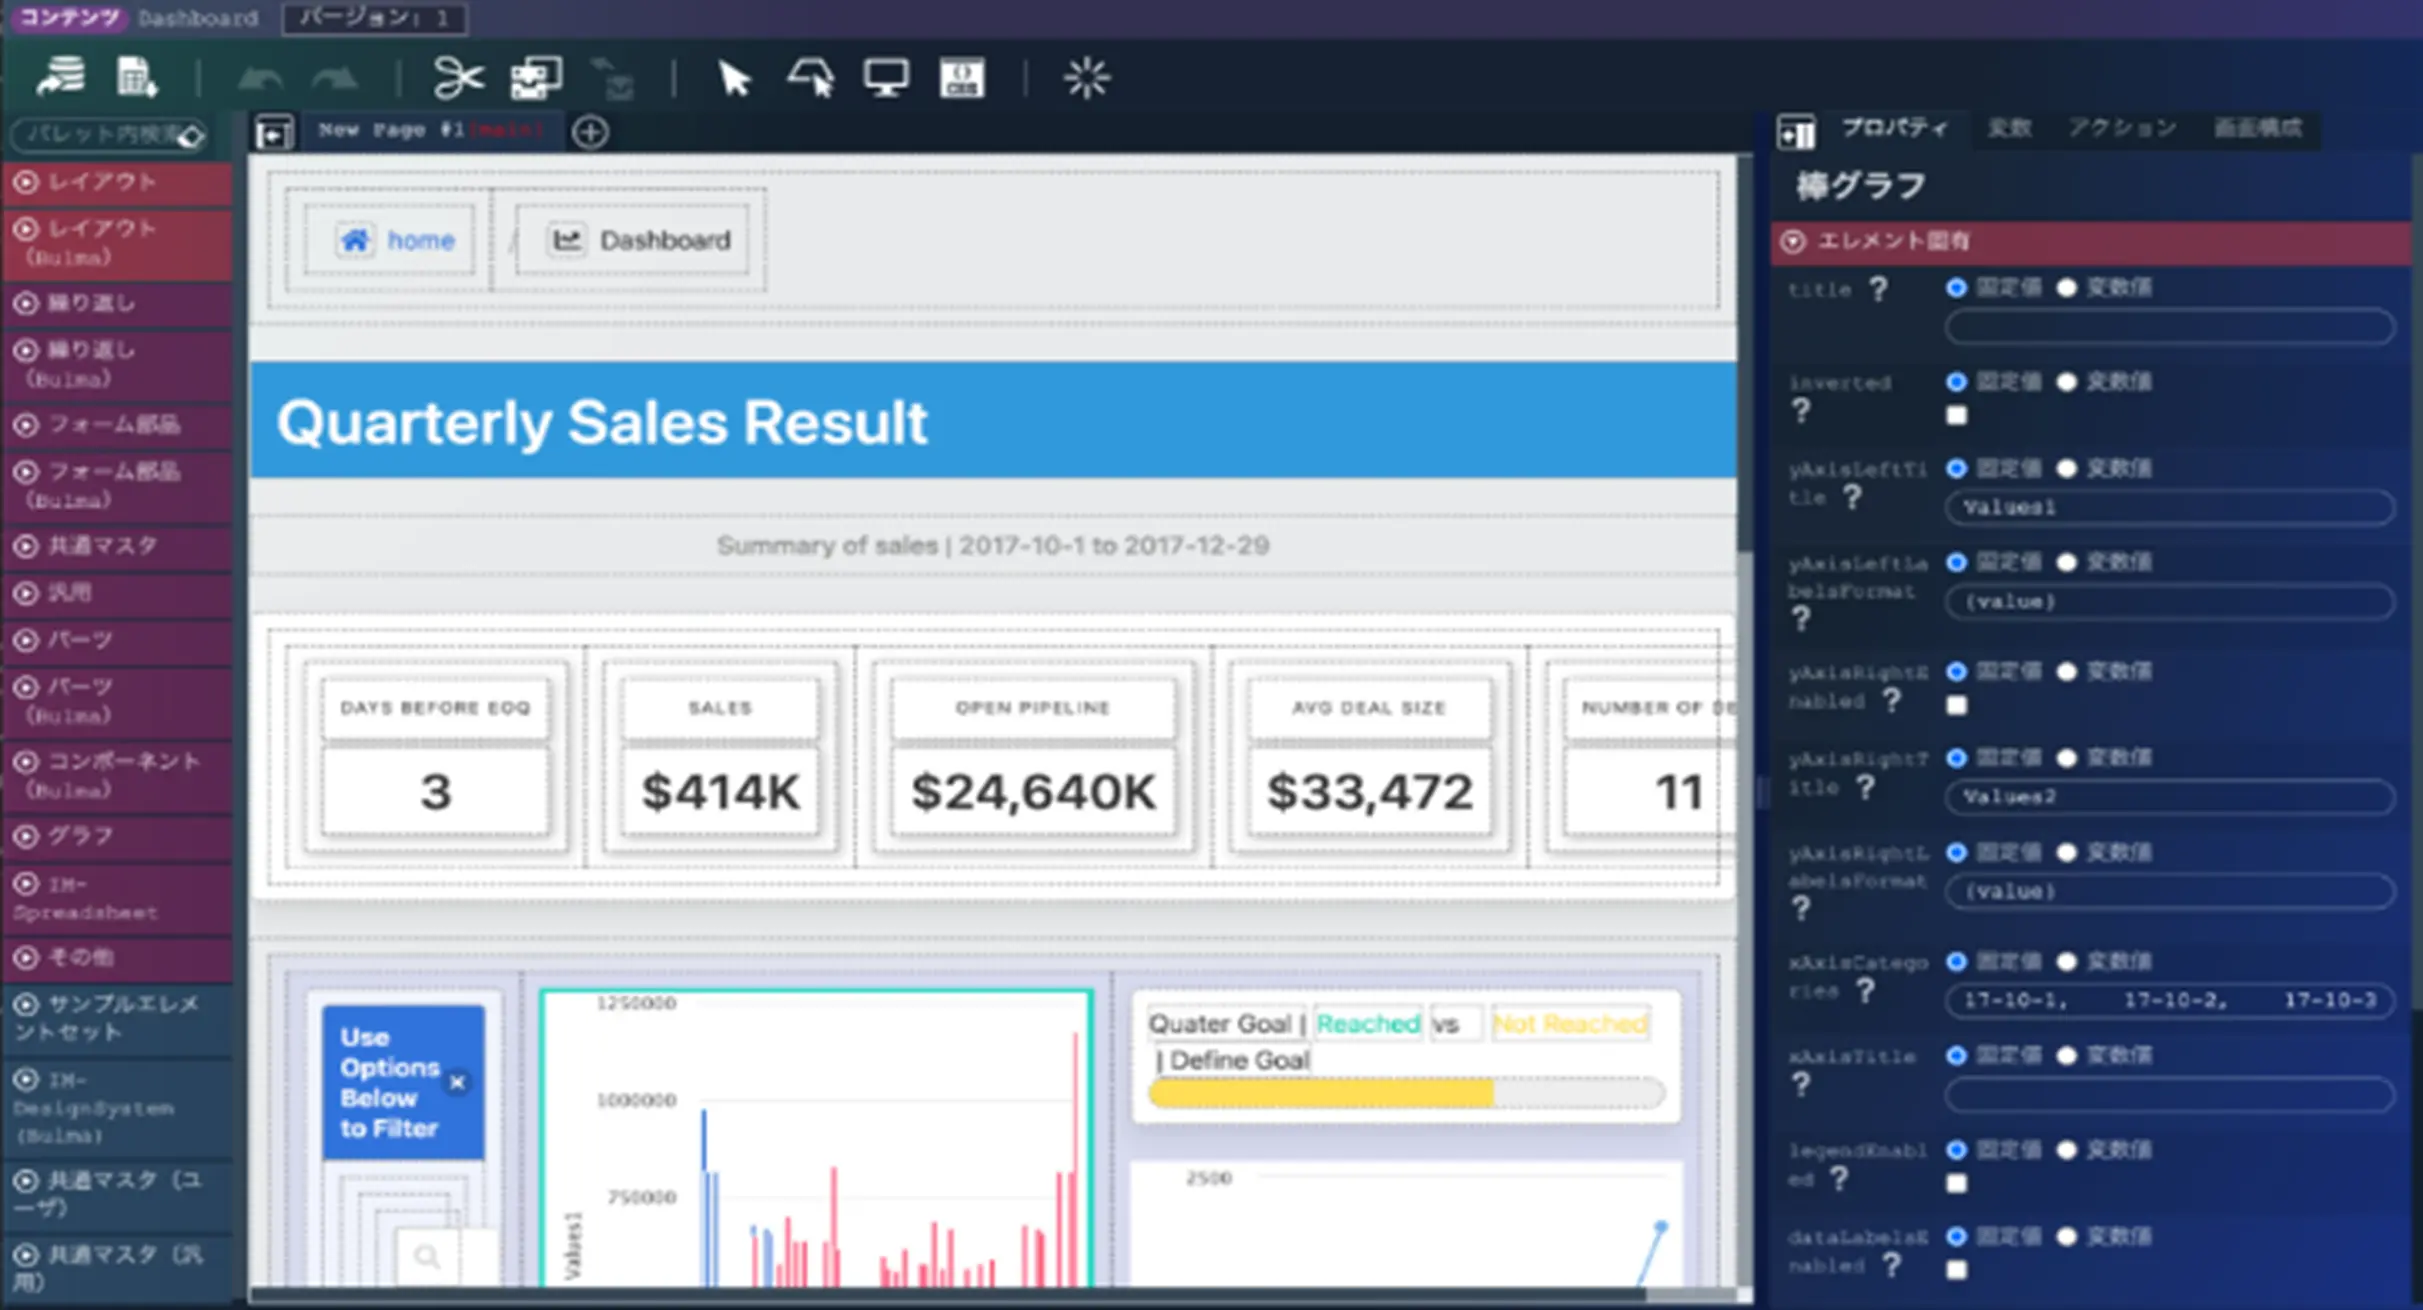Select the variable value radio for title

2067,288
